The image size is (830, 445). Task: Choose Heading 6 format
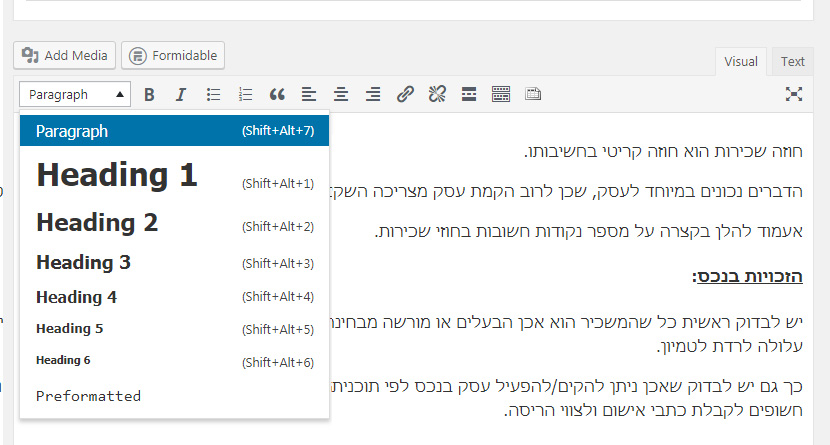coord(175,361)
